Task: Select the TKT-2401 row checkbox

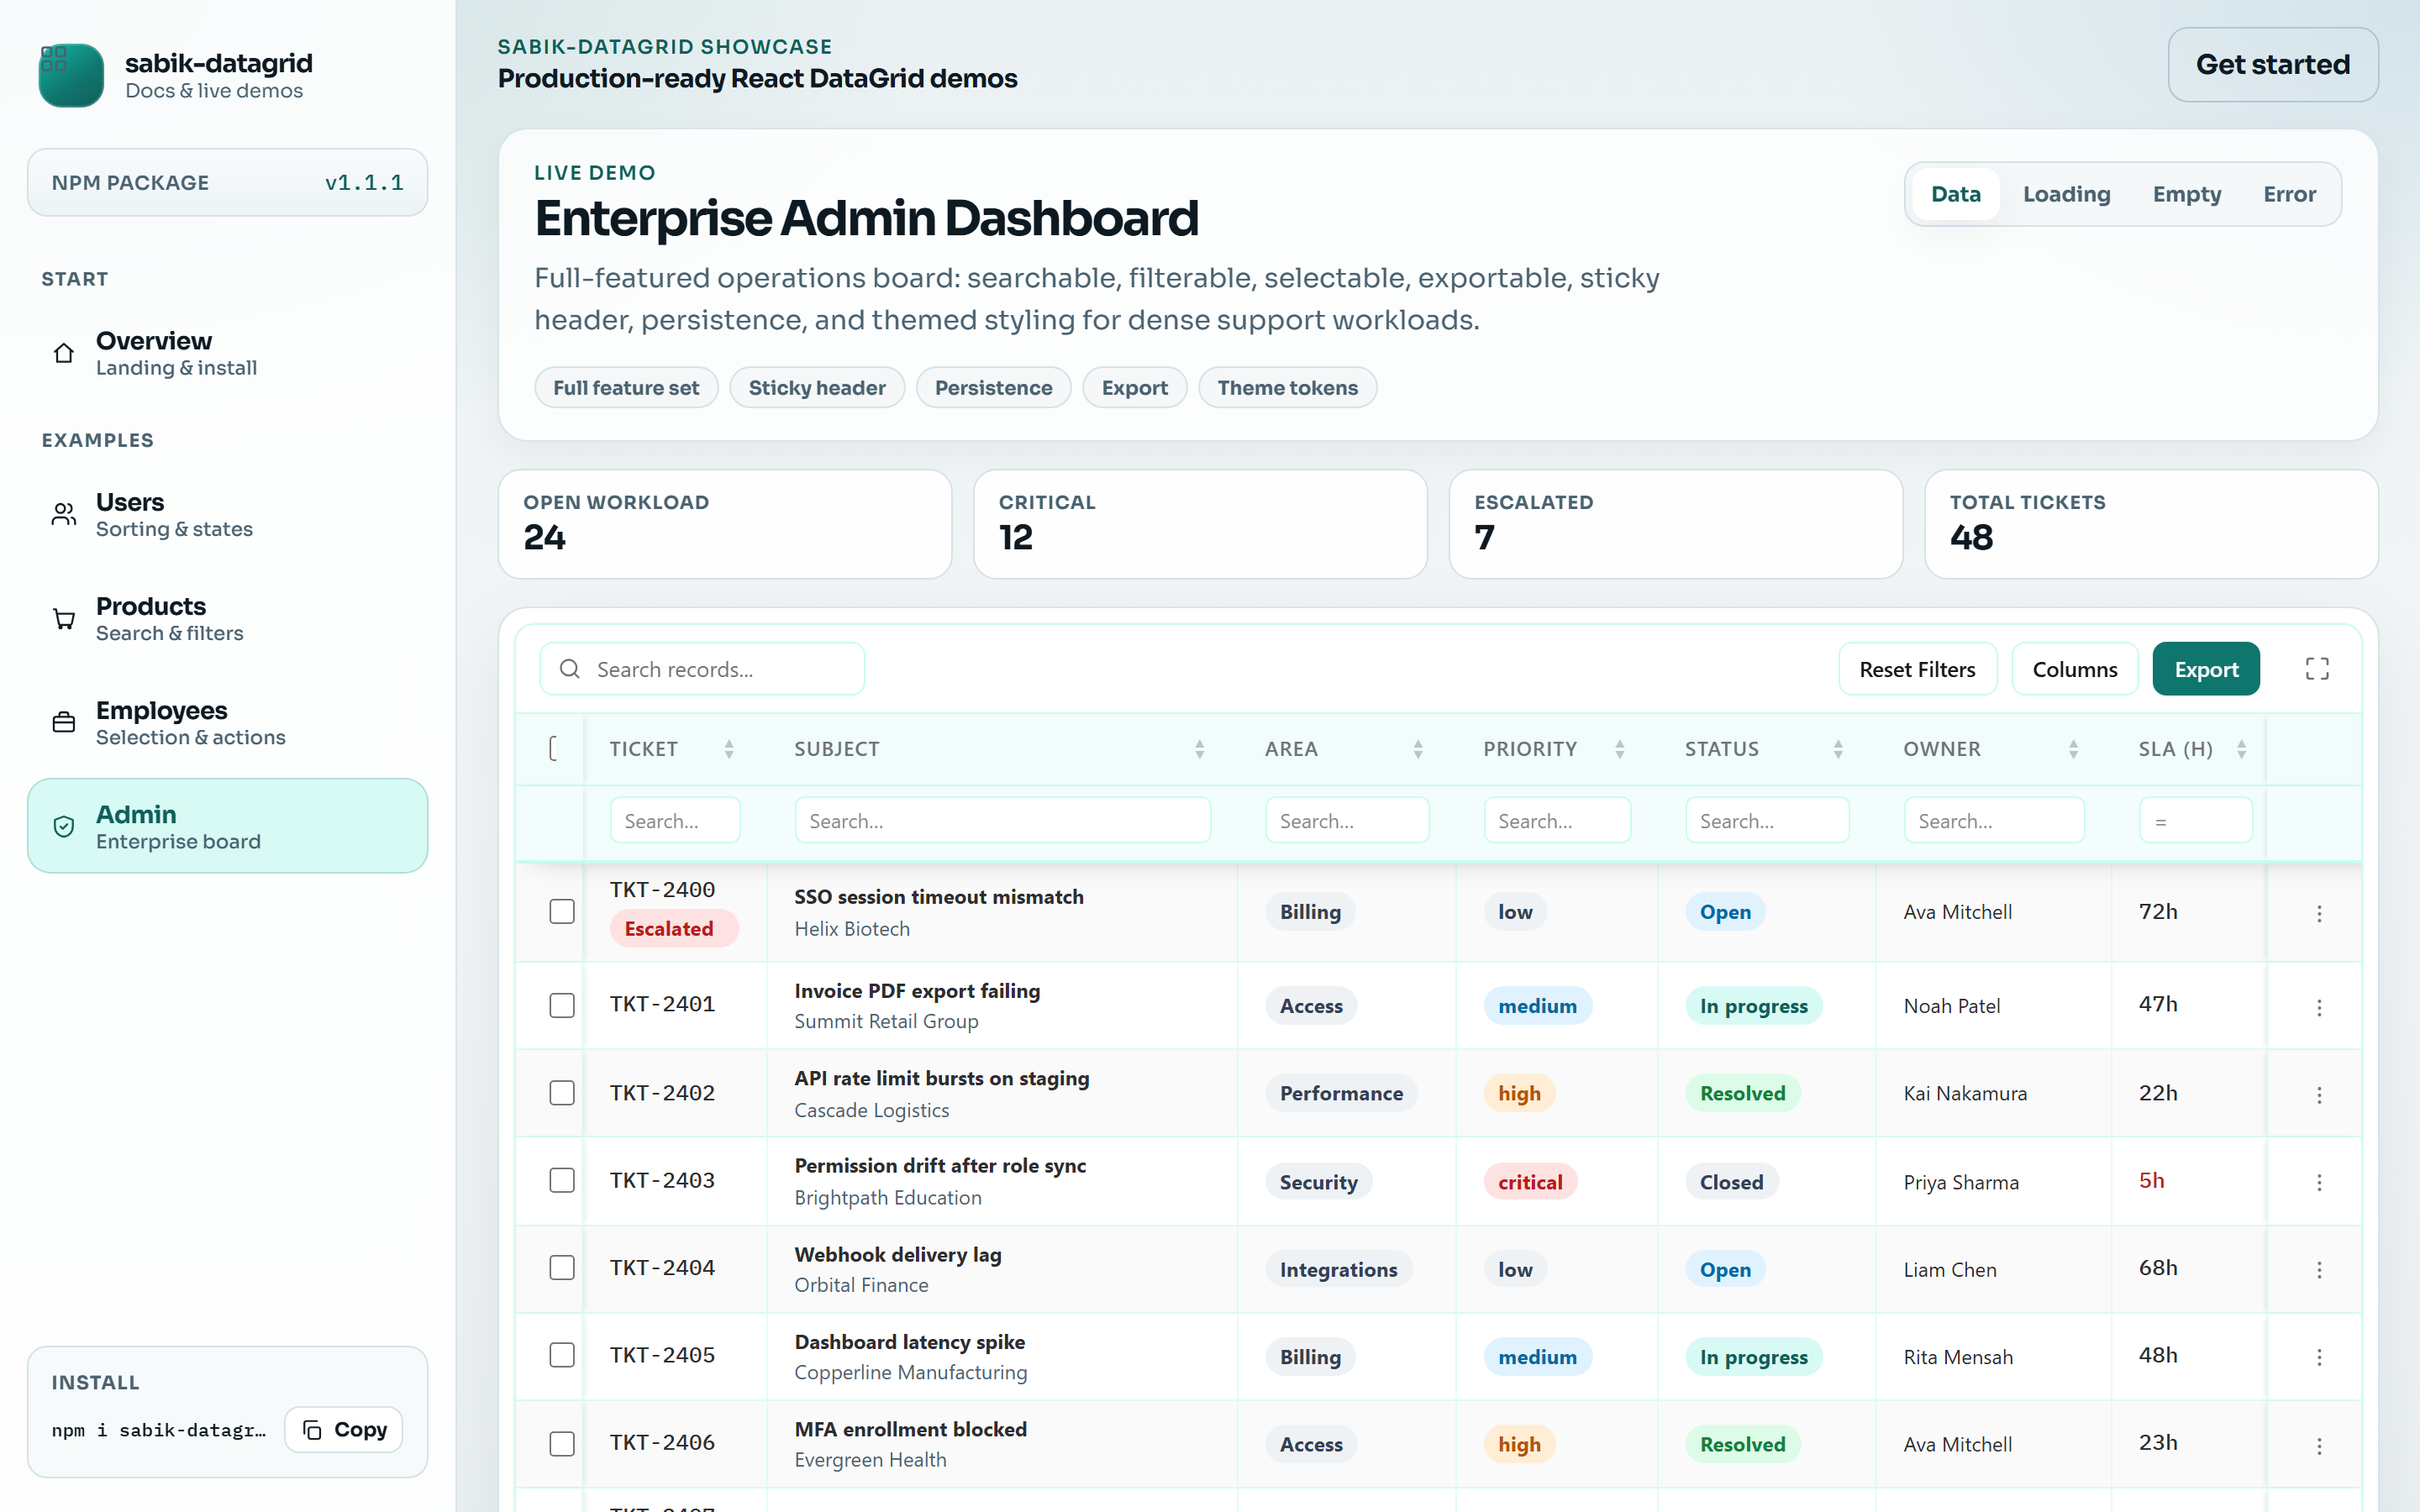Action: click(562, 1005)
